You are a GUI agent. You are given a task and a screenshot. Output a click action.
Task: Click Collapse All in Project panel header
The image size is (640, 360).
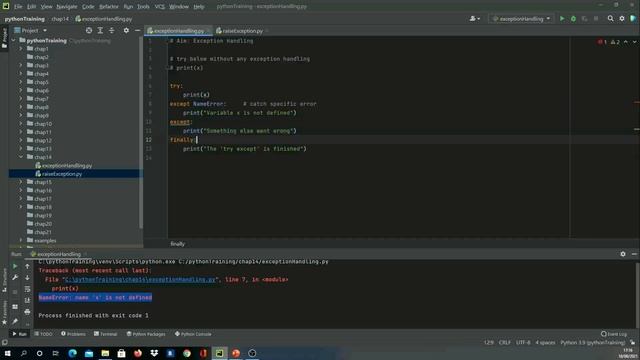click(111, 30)
